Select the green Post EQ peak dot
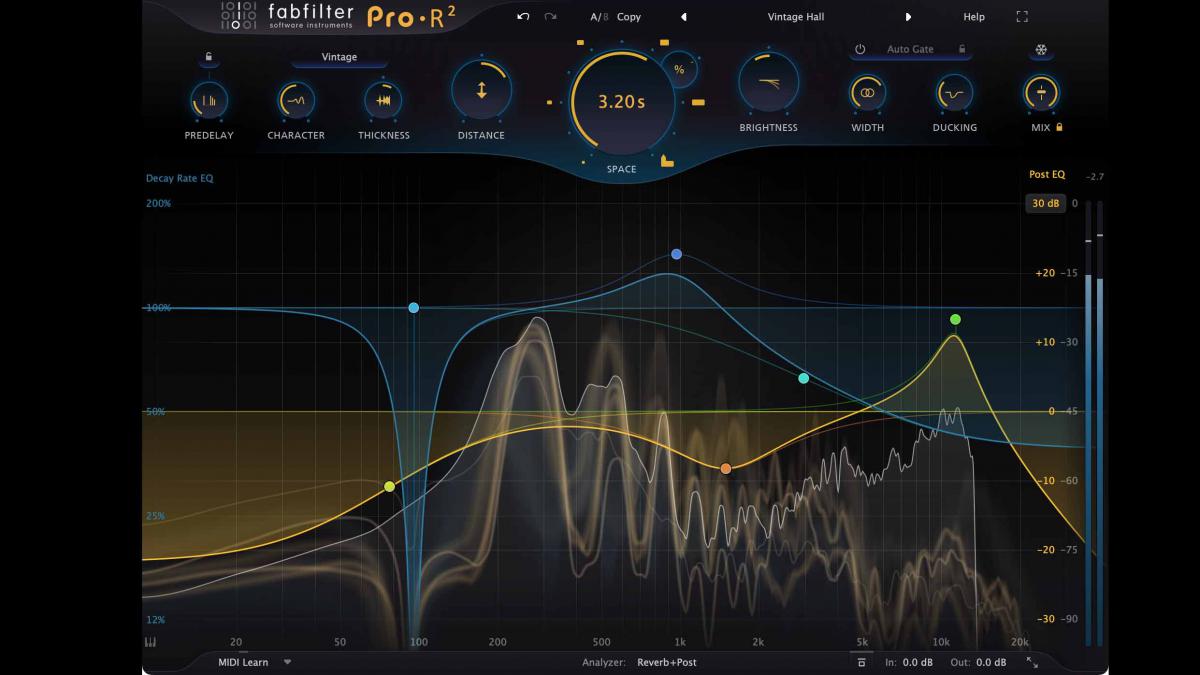This screenshot has width=1200, height=675. [955, 320]
